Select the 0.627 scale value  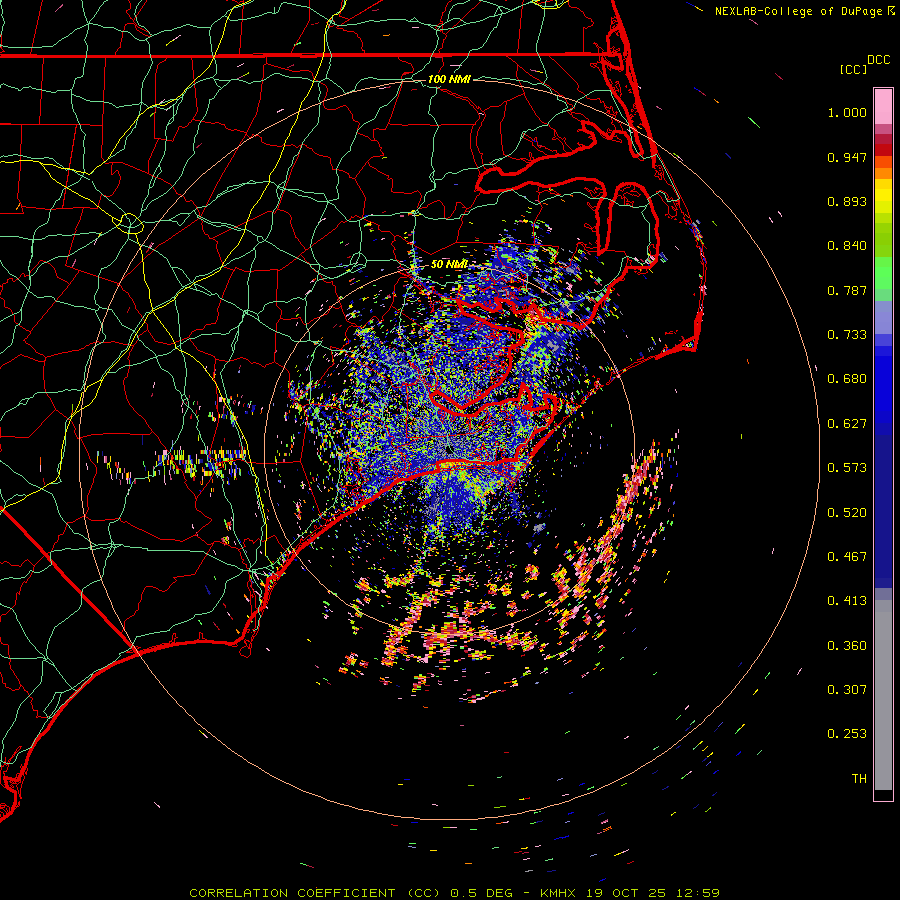847,424
